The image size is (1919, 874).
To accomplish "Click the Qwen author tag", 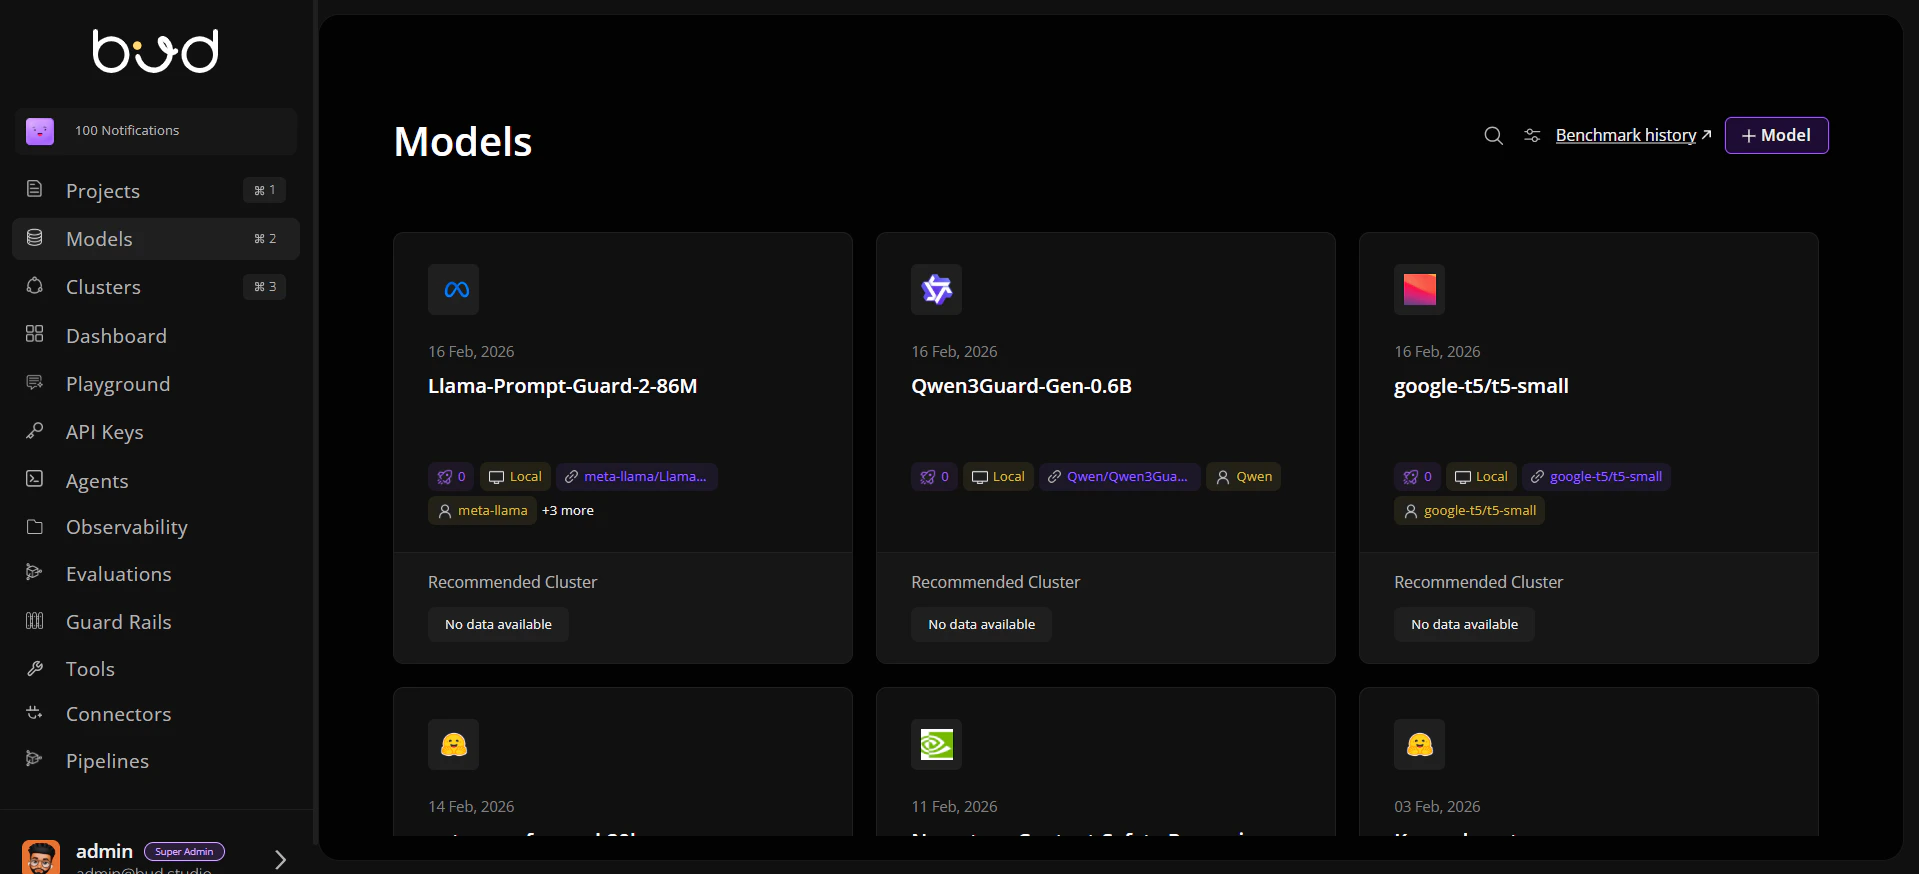I will (x=1244, y=477).
